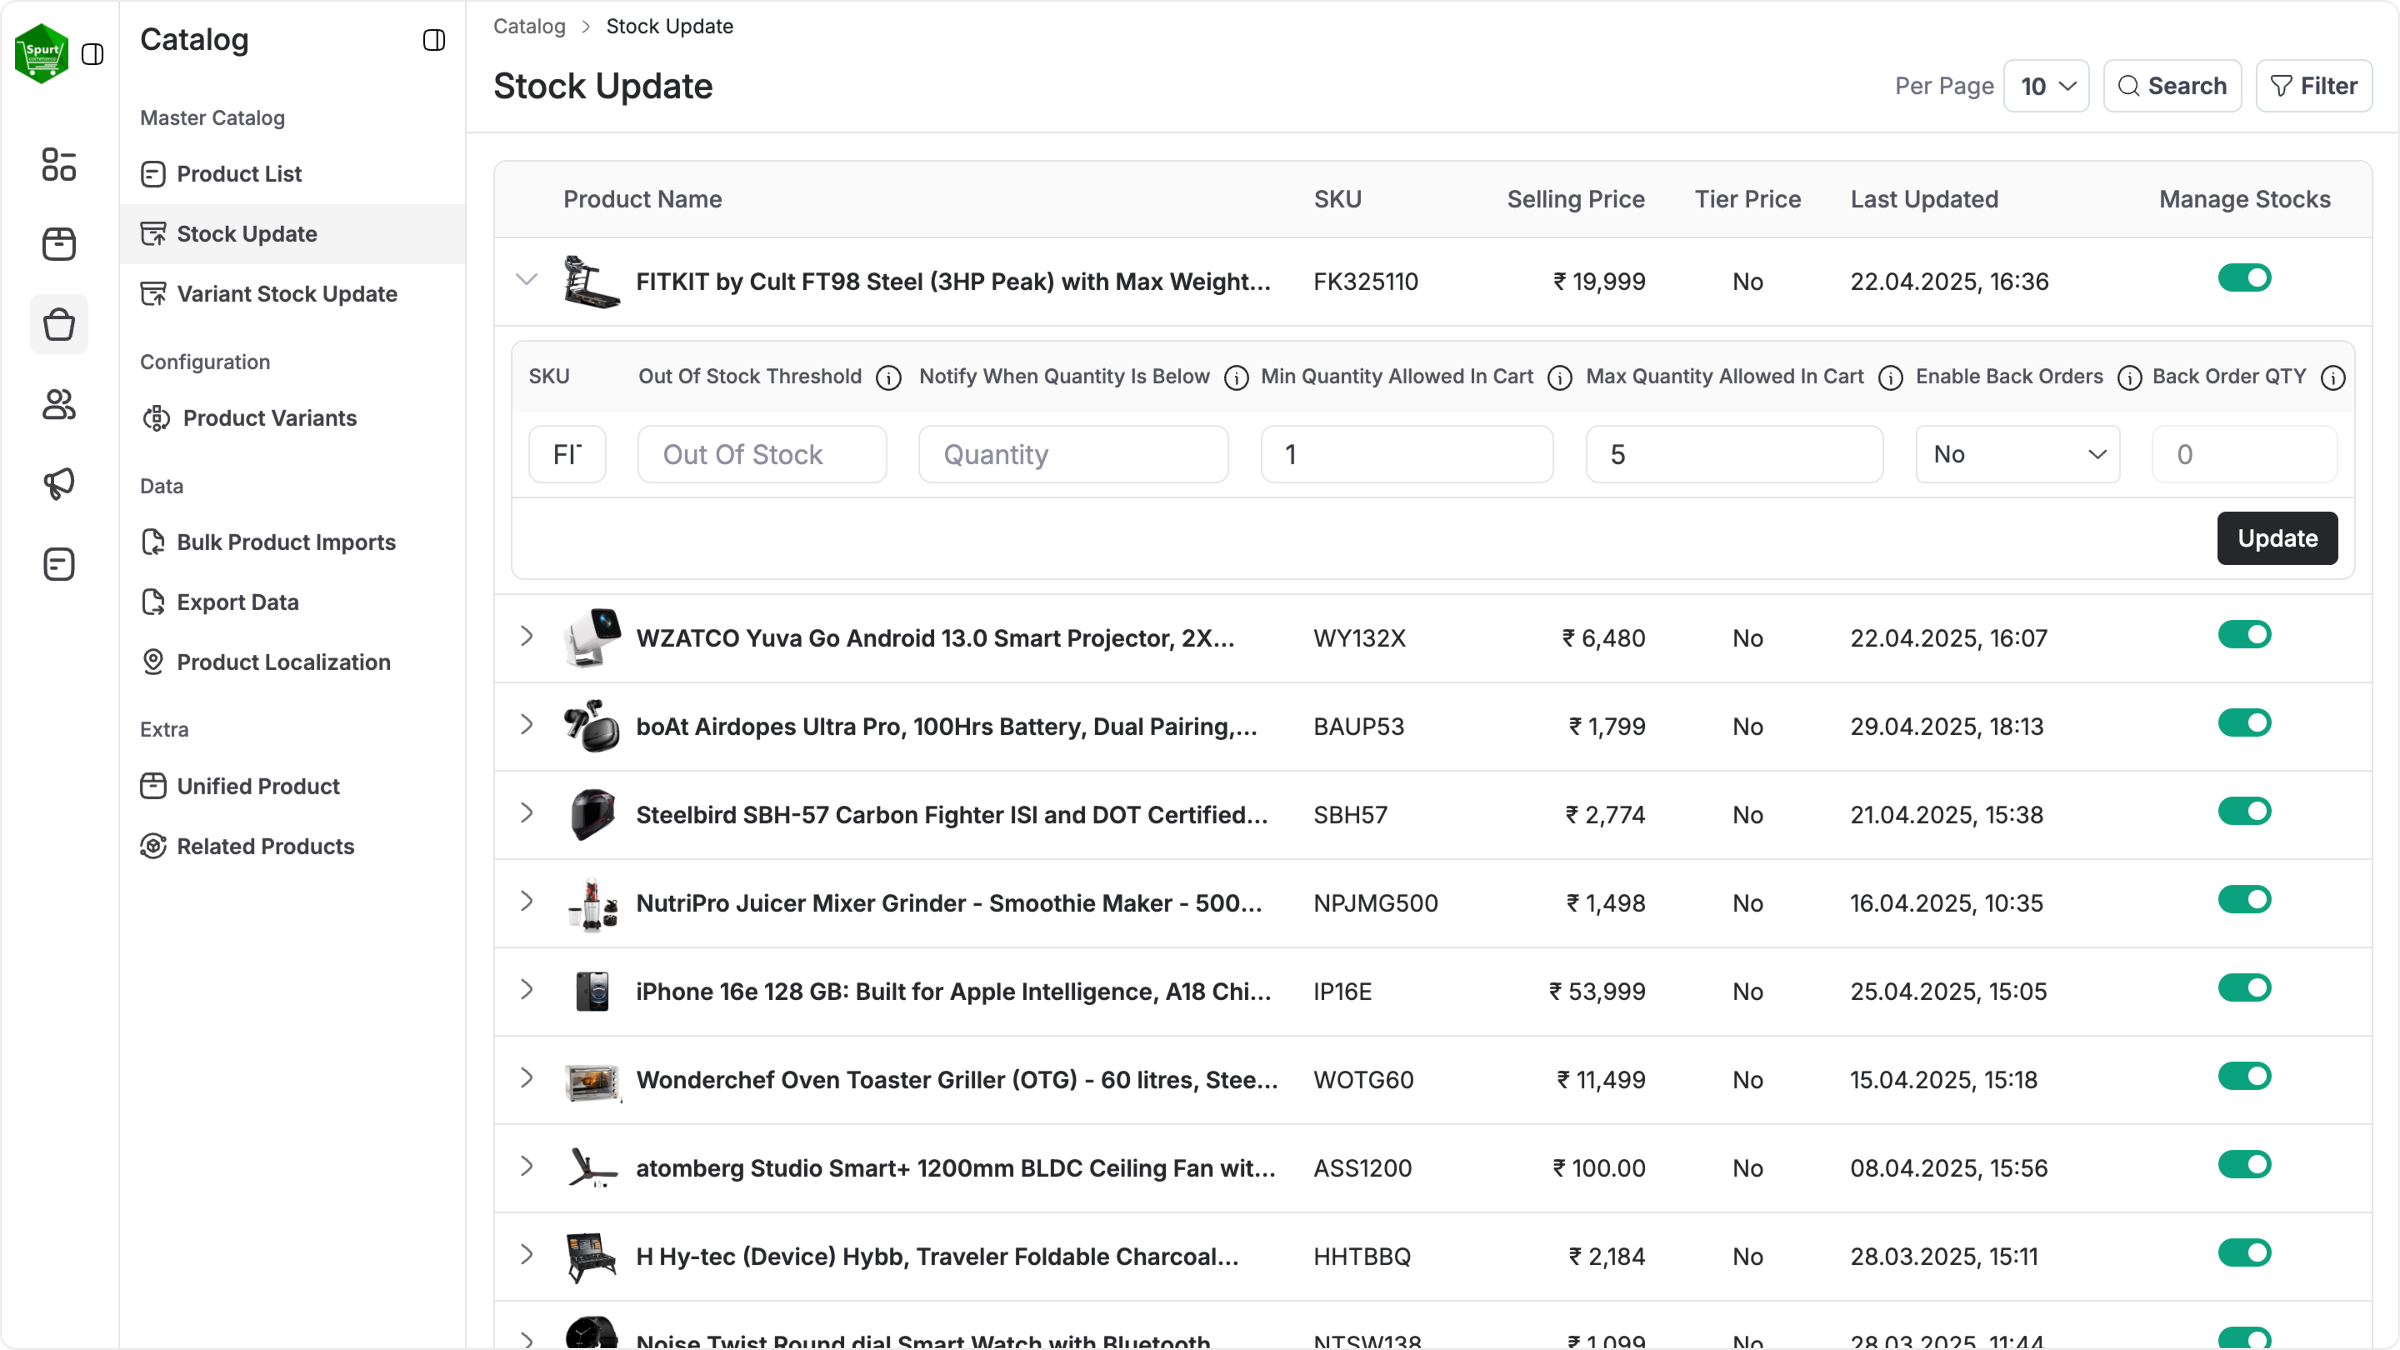Click atomberg ceiling fan thumbnail
This screenshot has height=1350, width=2400.
point(591,1168)
